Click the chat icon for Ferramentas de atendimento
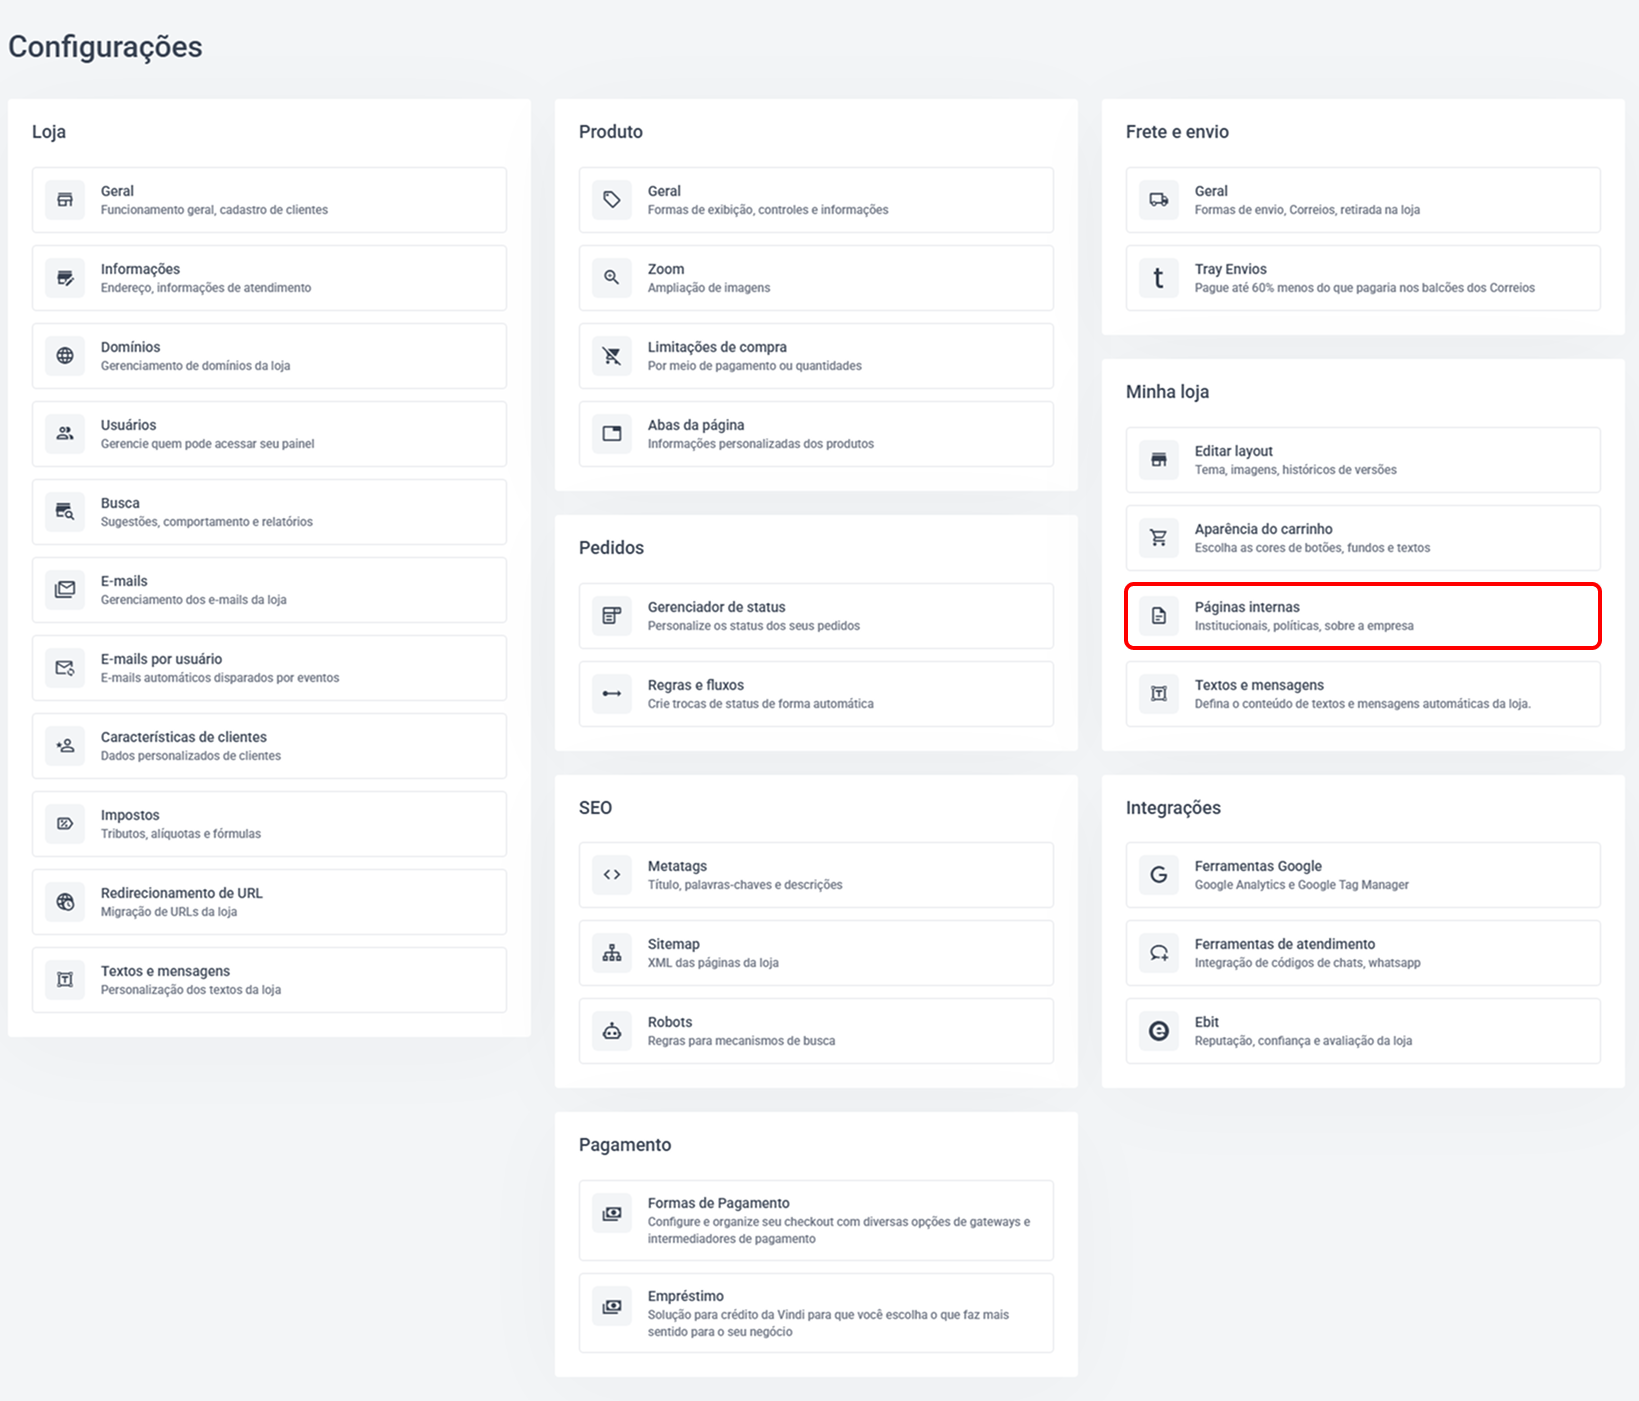This screenshot has width=1639, height=1401. click(1159, 953)
